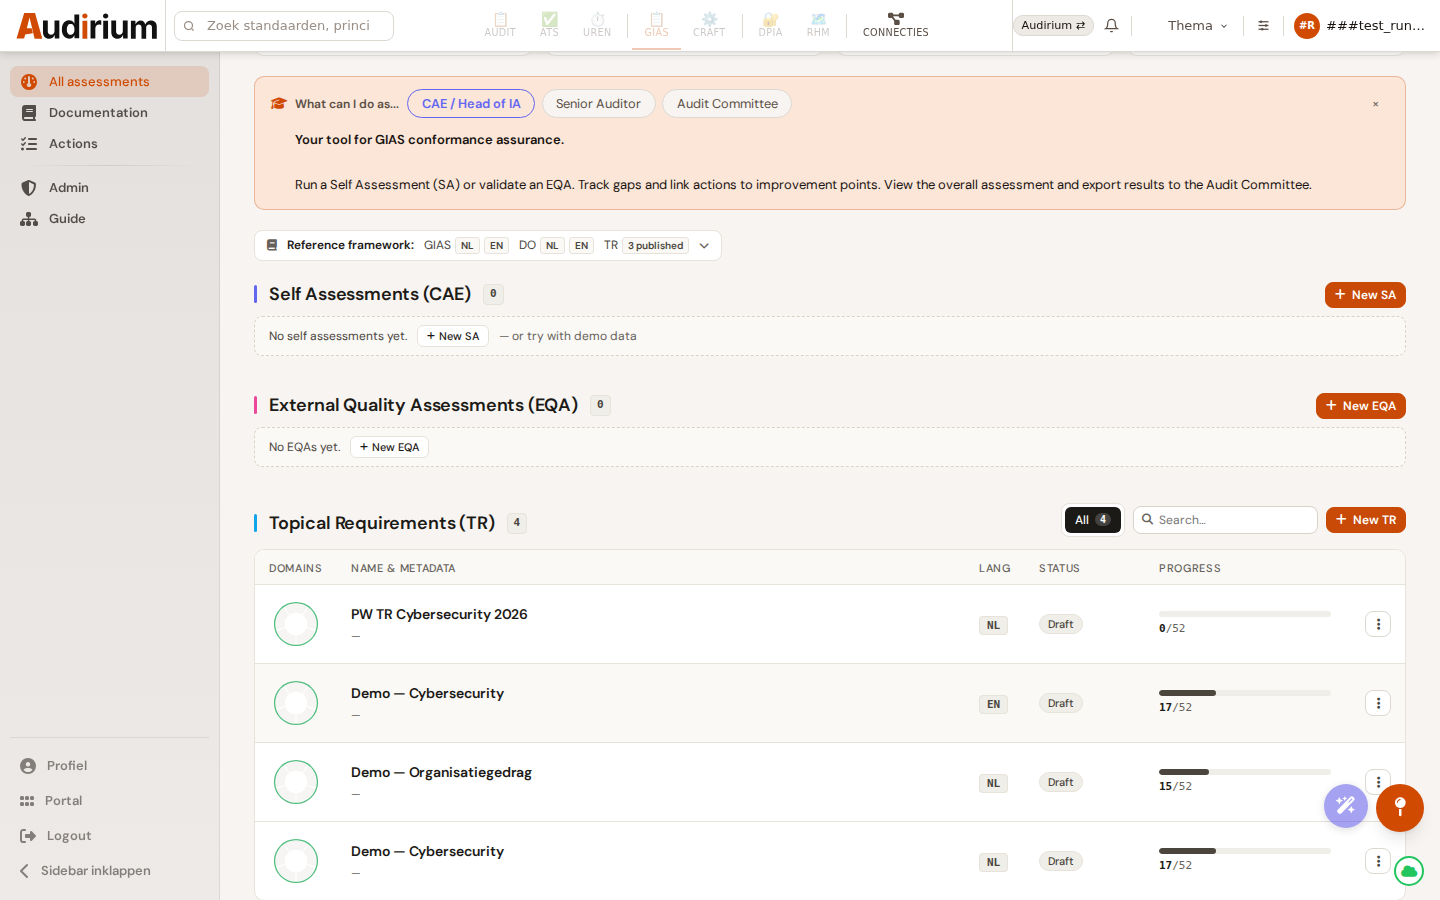The width and height of the screenshot is (1440, 900).
Task: Select the Senior Auditor role pill
Action: click(598, 104)
